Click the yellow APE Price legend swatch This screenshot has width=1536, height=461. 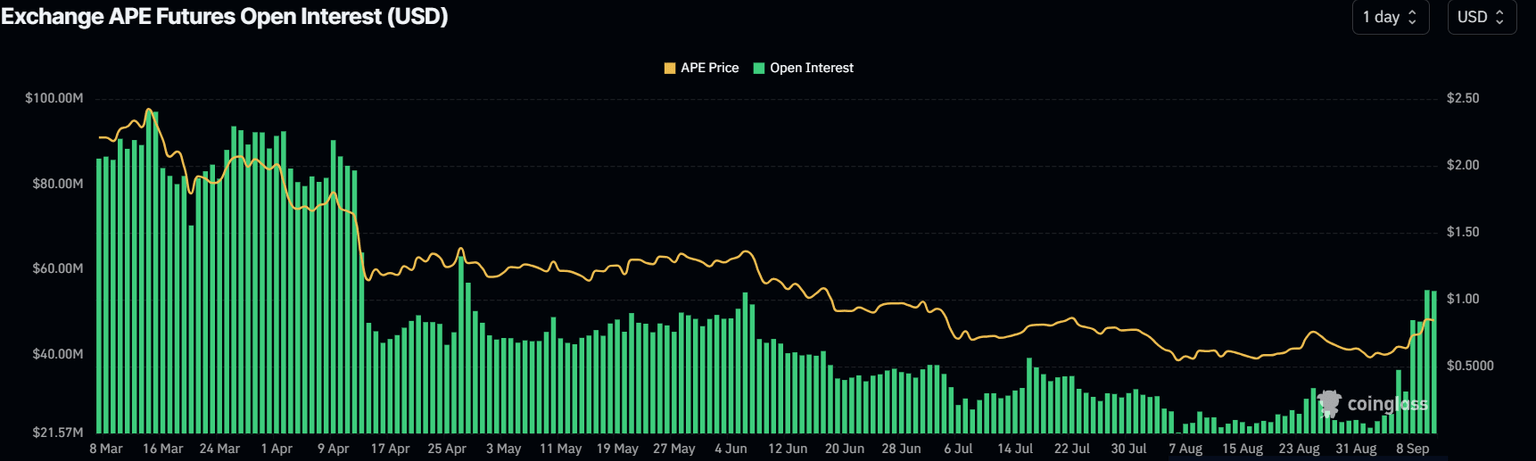point(669,68)
